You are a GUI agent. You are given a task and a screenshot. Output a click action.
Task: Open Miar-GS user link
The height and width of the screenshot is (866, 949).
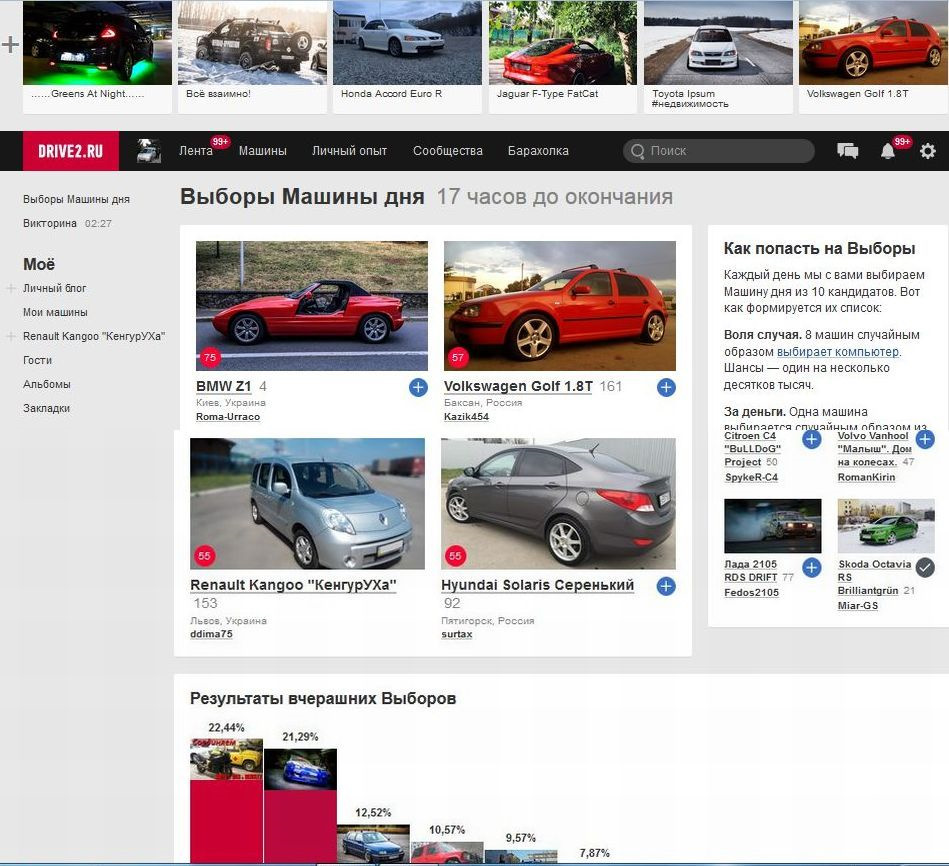858,606
